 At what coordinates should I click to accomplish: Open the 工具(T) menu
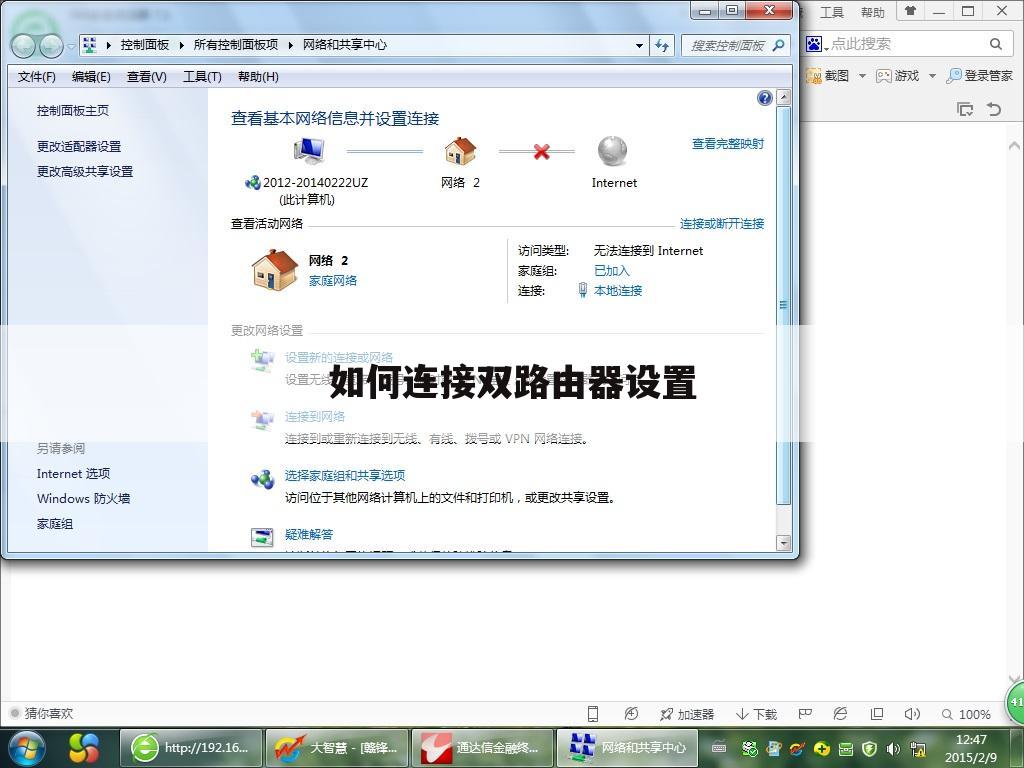(202, 76)
